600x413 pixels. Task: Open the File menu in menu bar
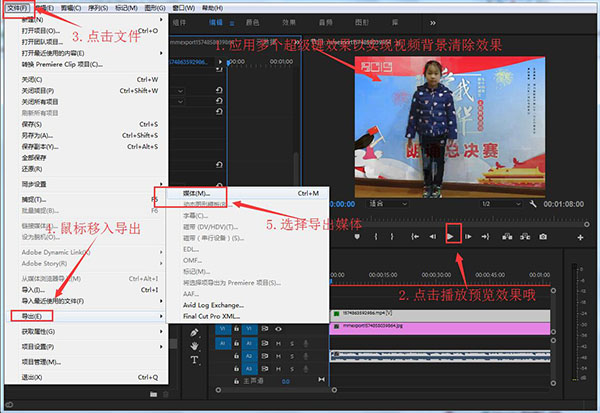click(18, 8)
